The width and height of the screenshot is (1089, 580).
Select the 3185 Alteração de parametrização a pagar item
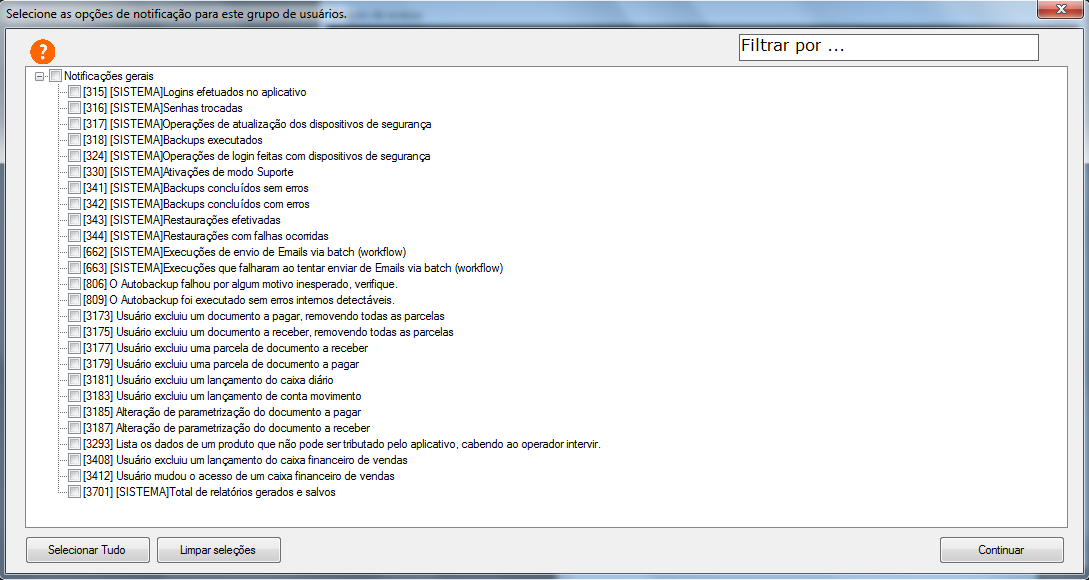tap(222, 412)
